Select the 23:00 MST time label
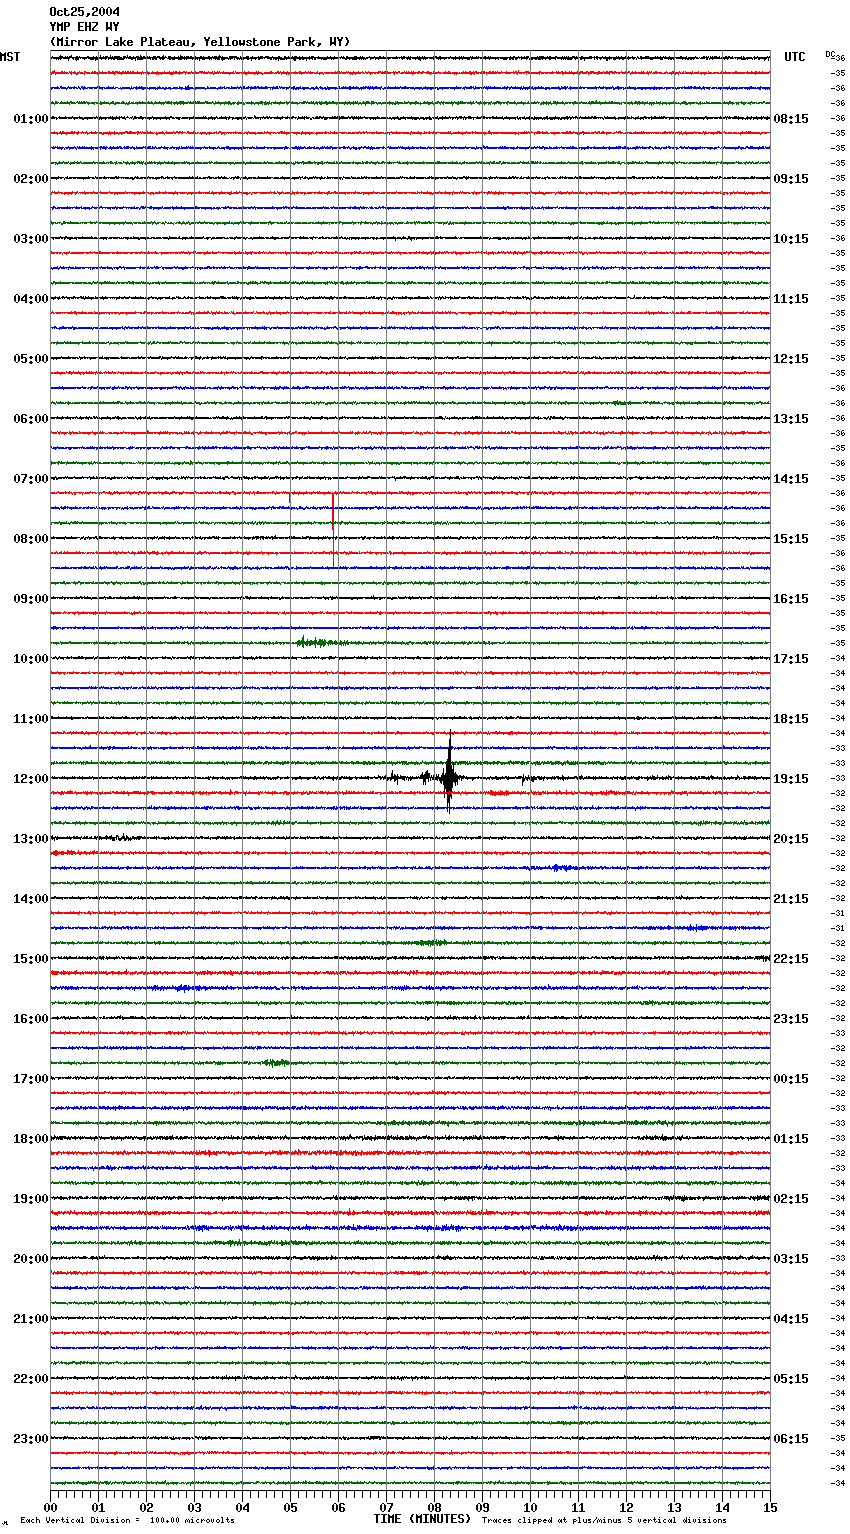The image size is (850, 1534). pos(30,1439)
